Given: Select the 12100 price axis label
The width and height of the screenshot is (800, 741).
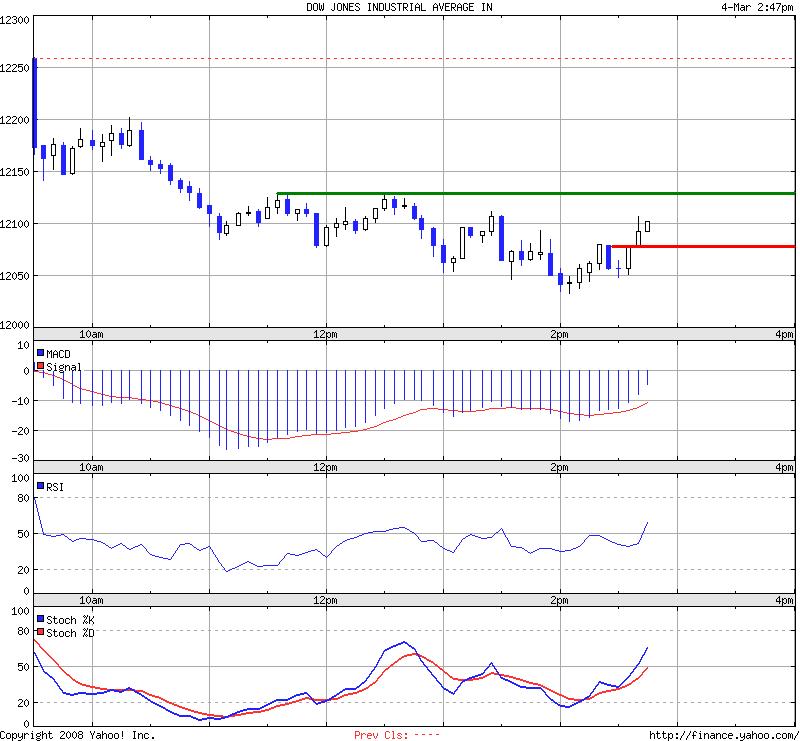Looking at the screenshot, I should [x=15, y=224].
